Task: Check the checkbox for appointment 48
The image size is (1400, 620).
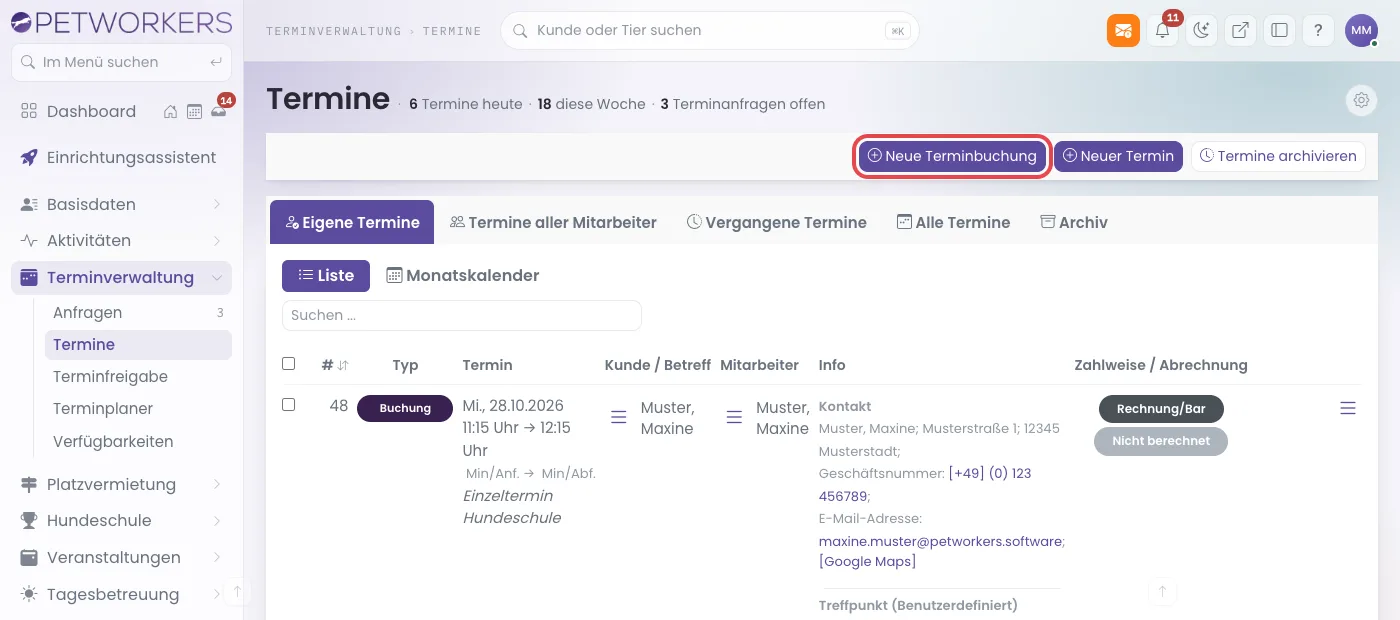Action: (289, 405)
